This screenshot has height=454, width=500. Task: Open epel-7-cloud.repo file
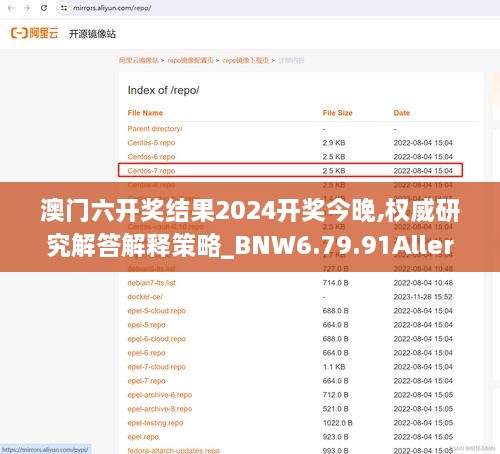[156, 367]
